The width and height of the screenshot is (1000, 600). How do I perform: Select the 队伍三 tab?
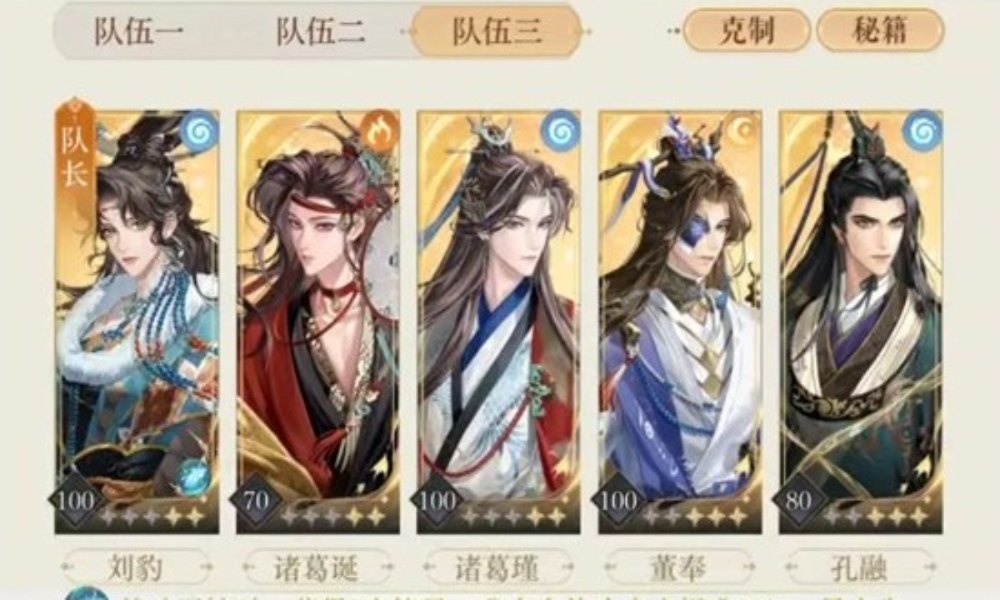497,31
